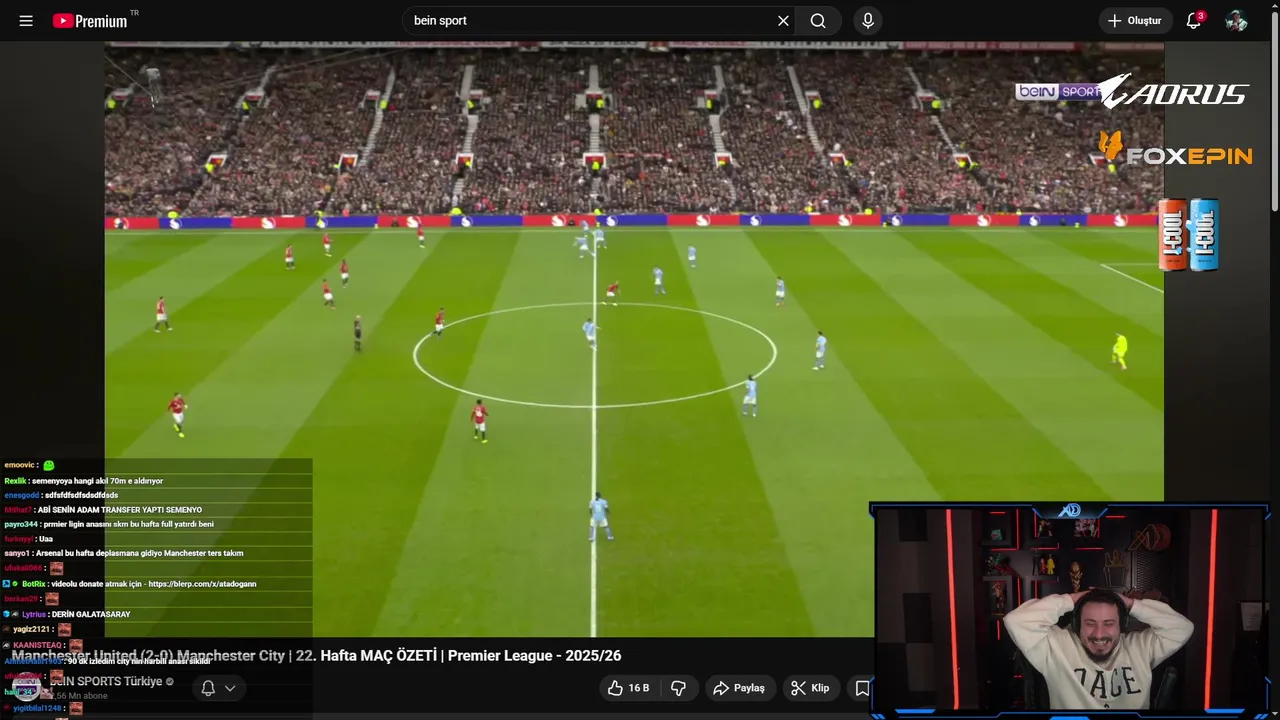Create a clip with Klip button

(810, 688)
